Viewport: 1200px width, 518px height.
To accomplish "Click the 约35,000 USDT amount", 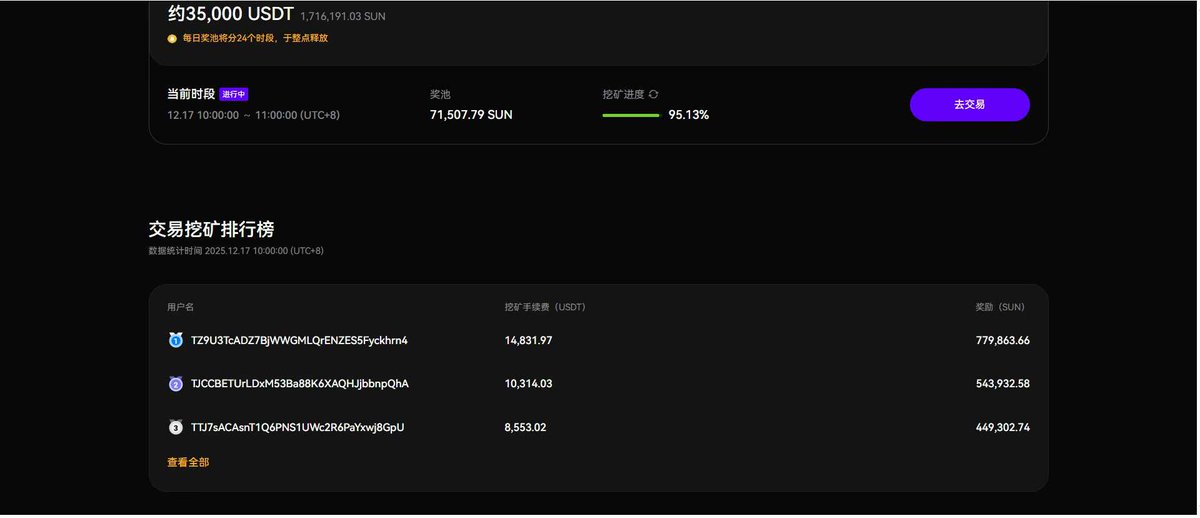I will 231,14.
